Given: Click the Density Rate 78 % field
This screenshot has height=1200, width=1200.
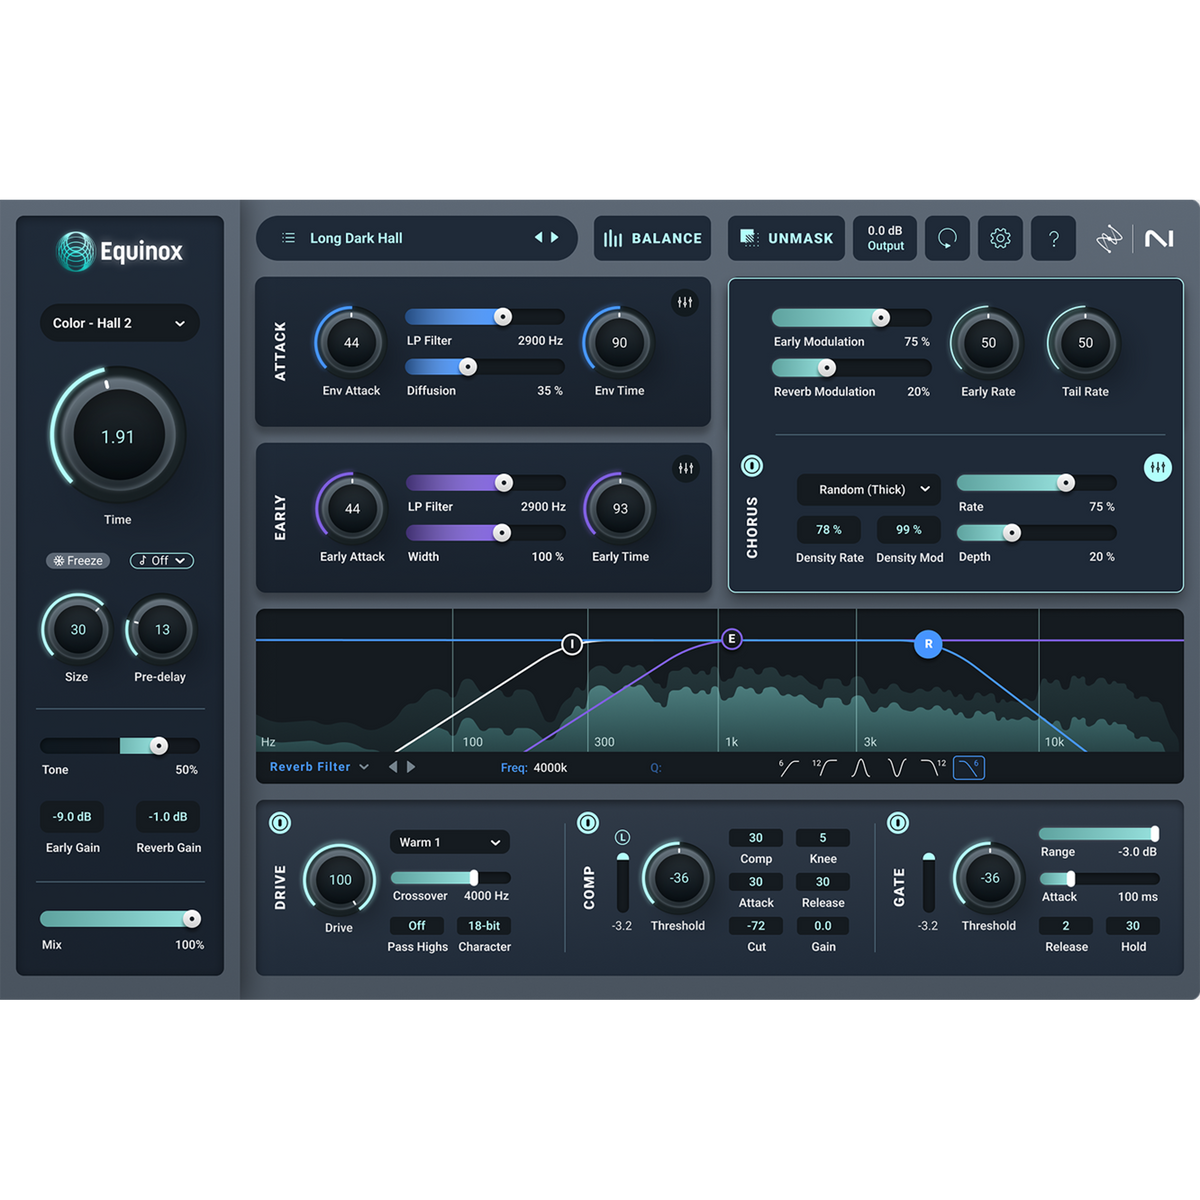Looking at the screenshot, I should [829, 530].
